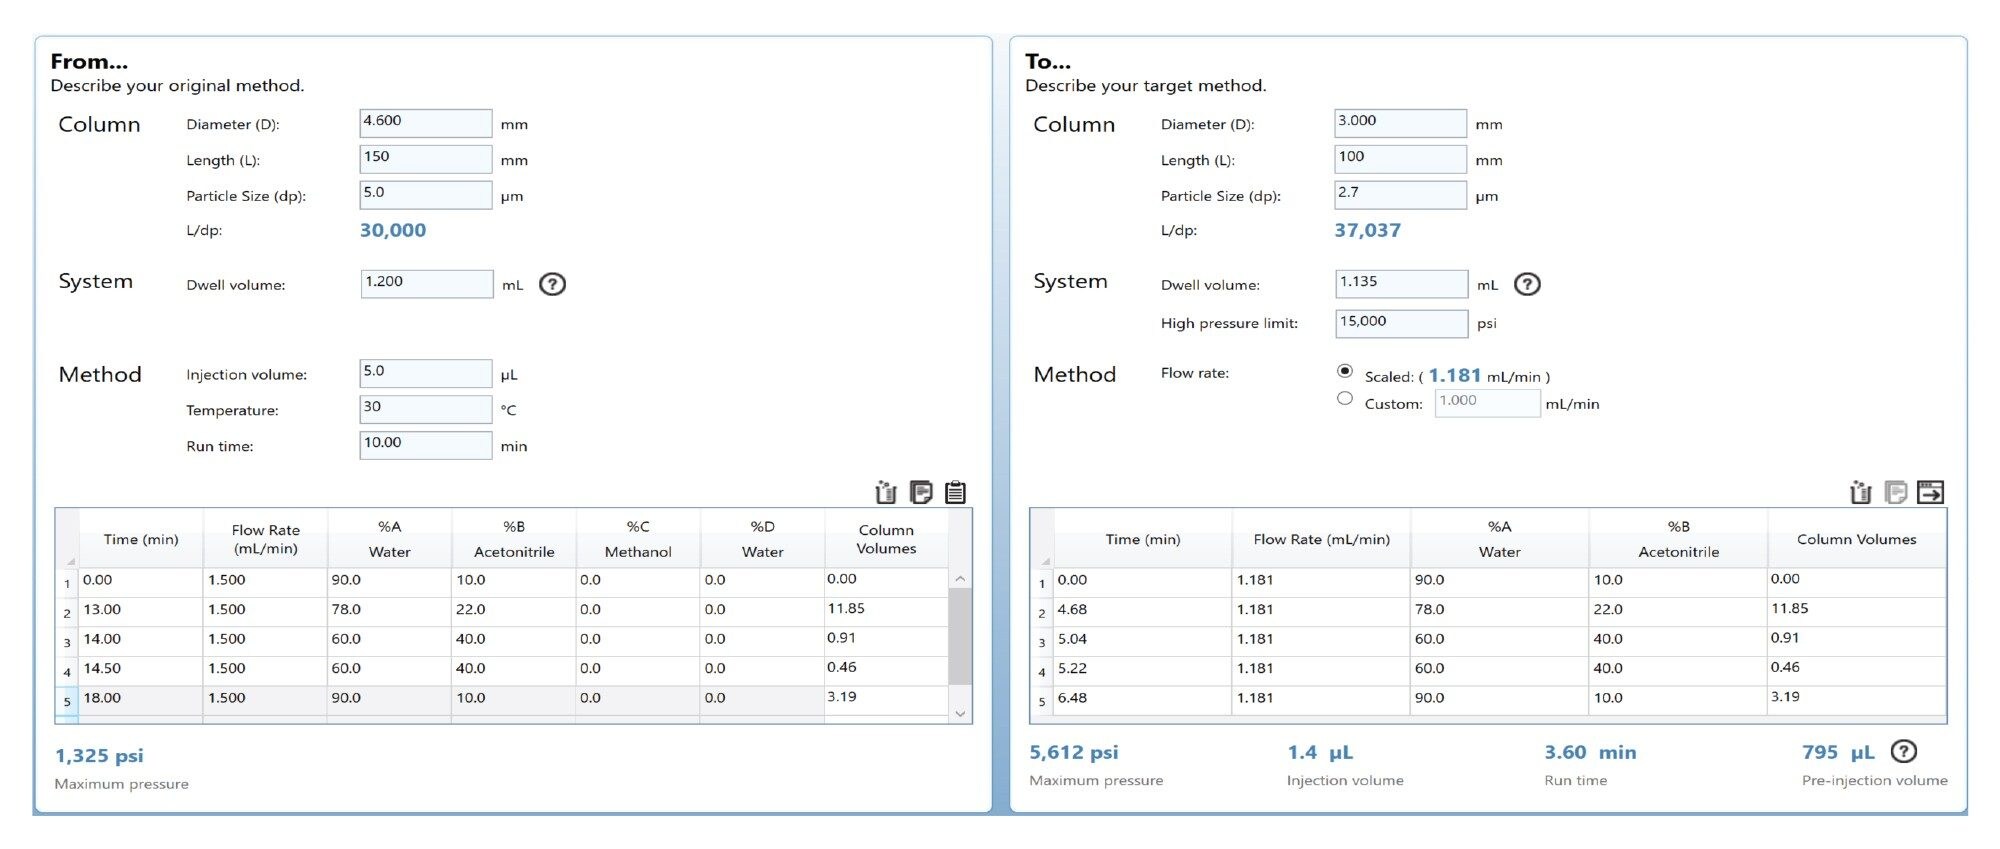This screenshot has width=2000, height=849.
Task: Click Time cell 6.48 in target table
Action: [x=1143, y=701]
